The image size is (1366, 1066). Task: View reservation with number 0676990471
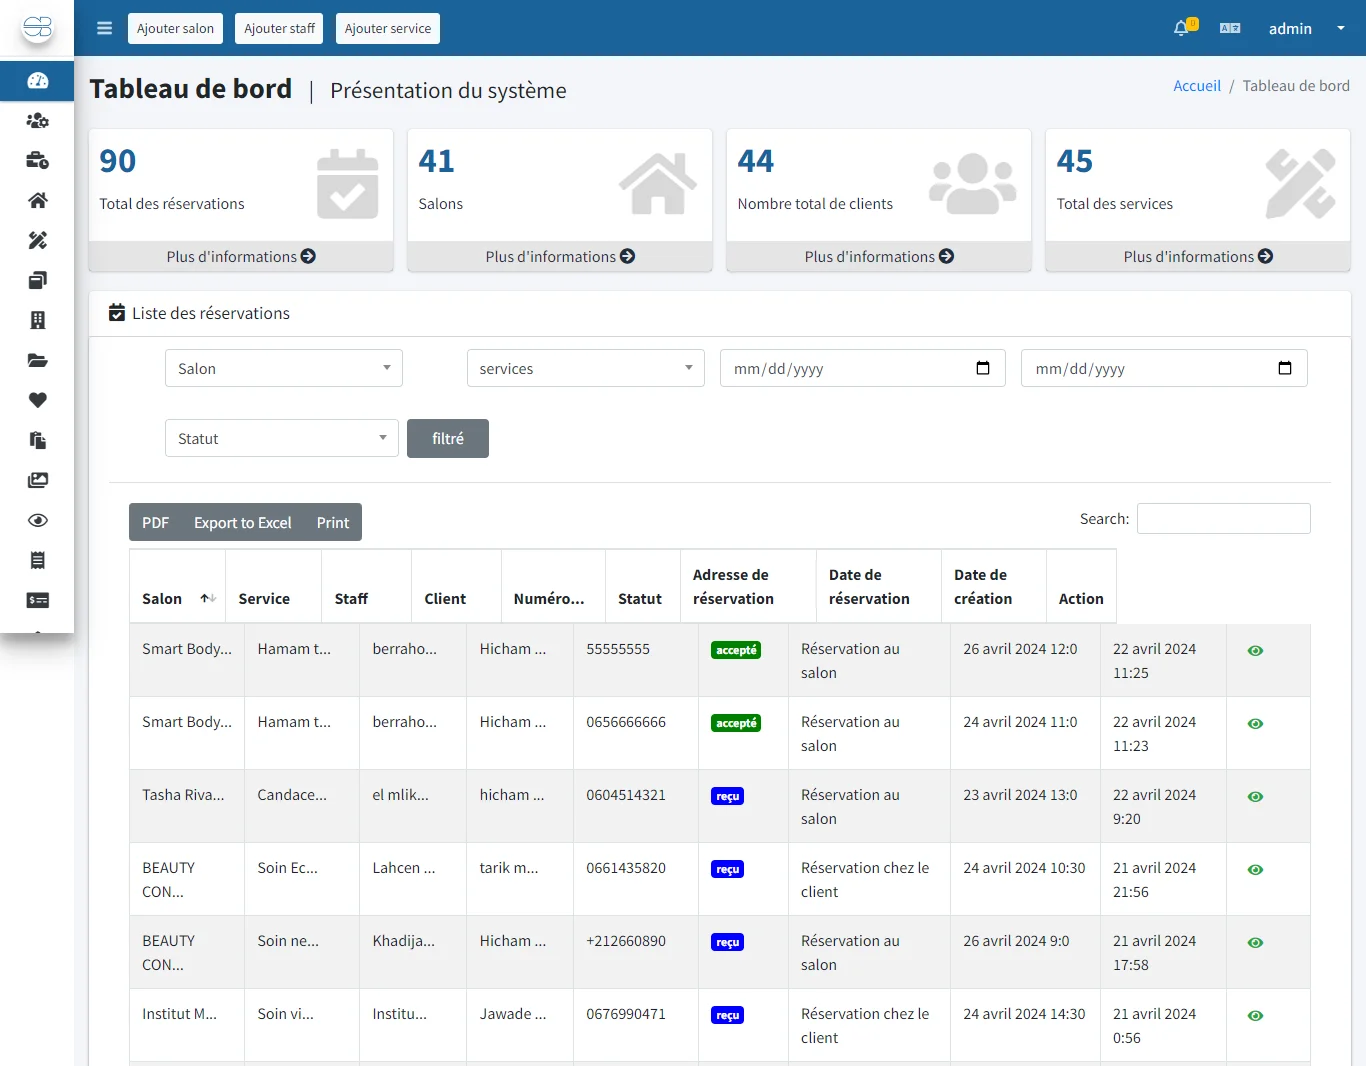(1255, 1016)
